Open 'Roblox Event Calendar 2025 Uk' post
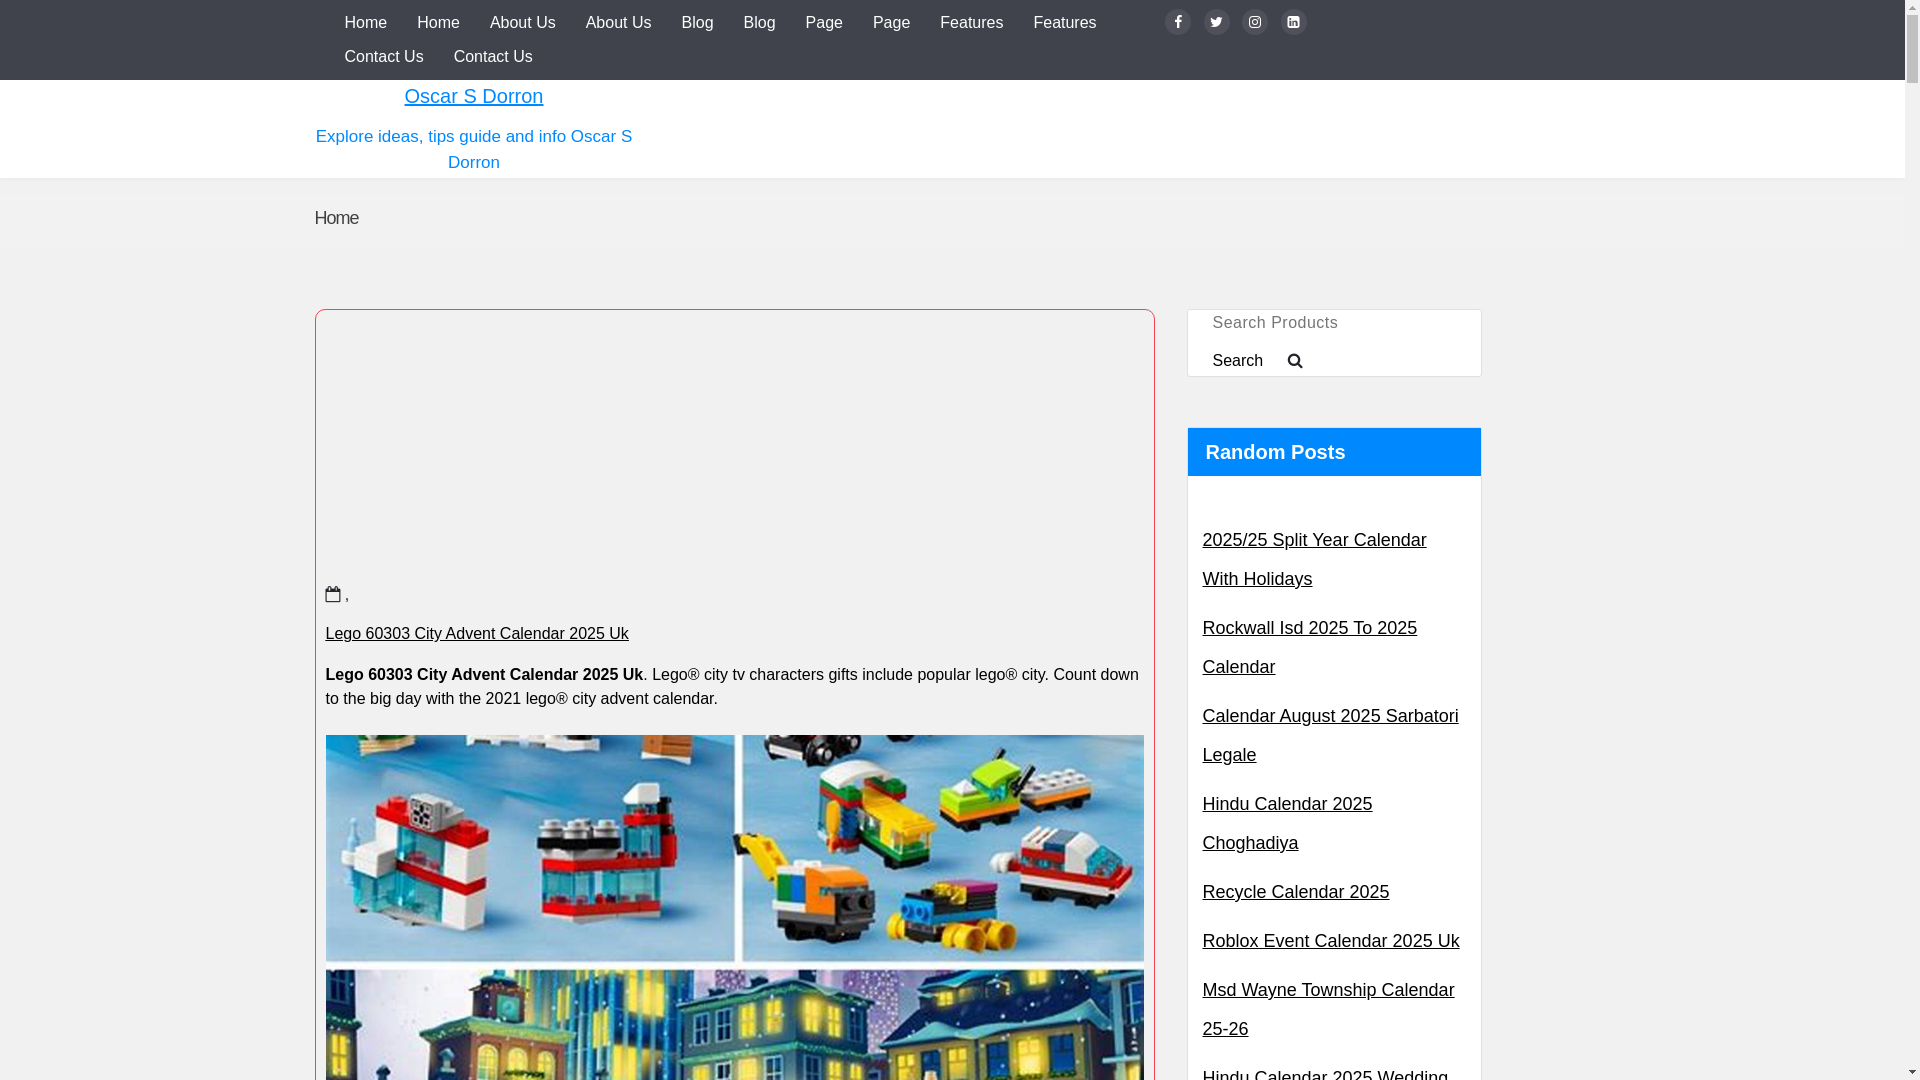Screen dimensions: 1920x1080 [1330, 941]
